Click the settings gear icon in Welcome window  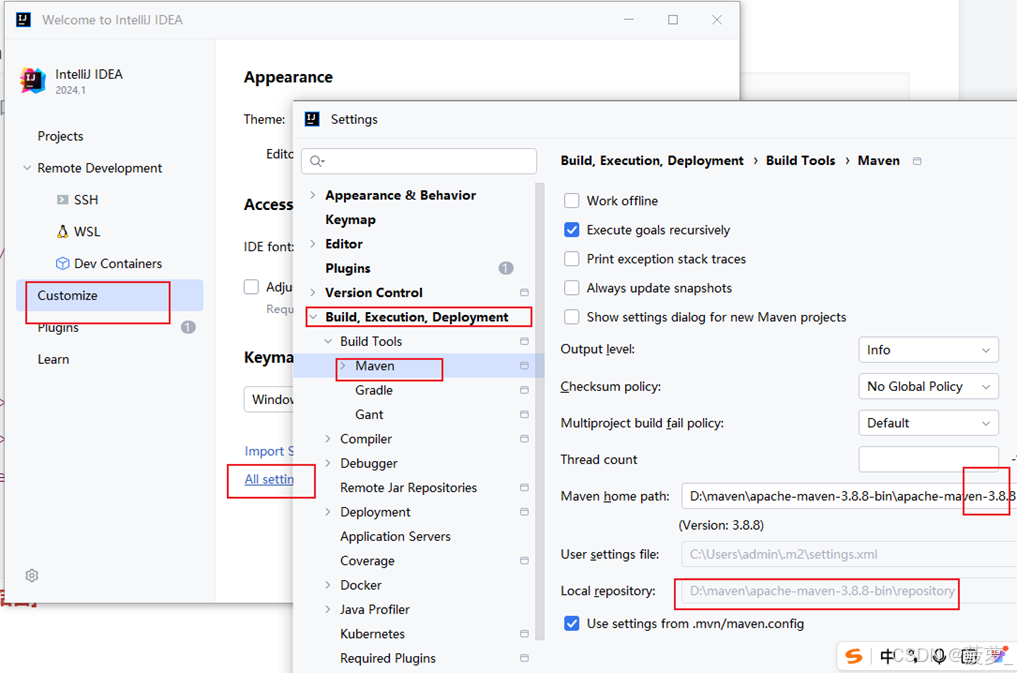click(32, 576)
